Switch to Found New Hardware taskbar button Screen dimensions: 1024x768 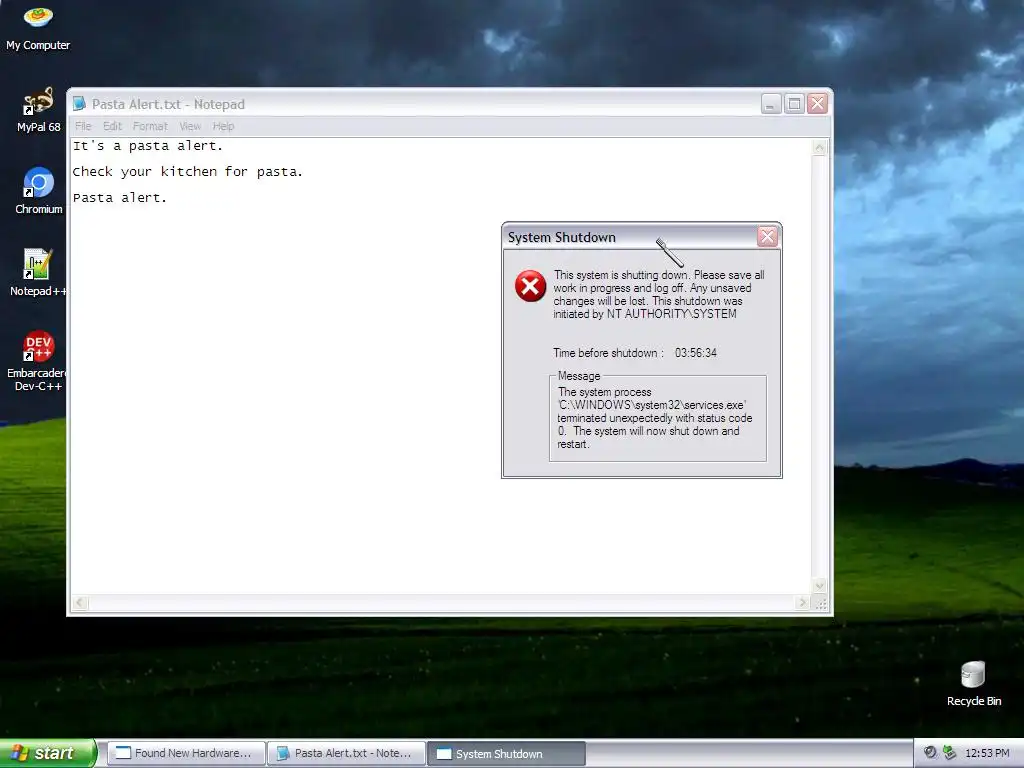click(x=186, y=753)
